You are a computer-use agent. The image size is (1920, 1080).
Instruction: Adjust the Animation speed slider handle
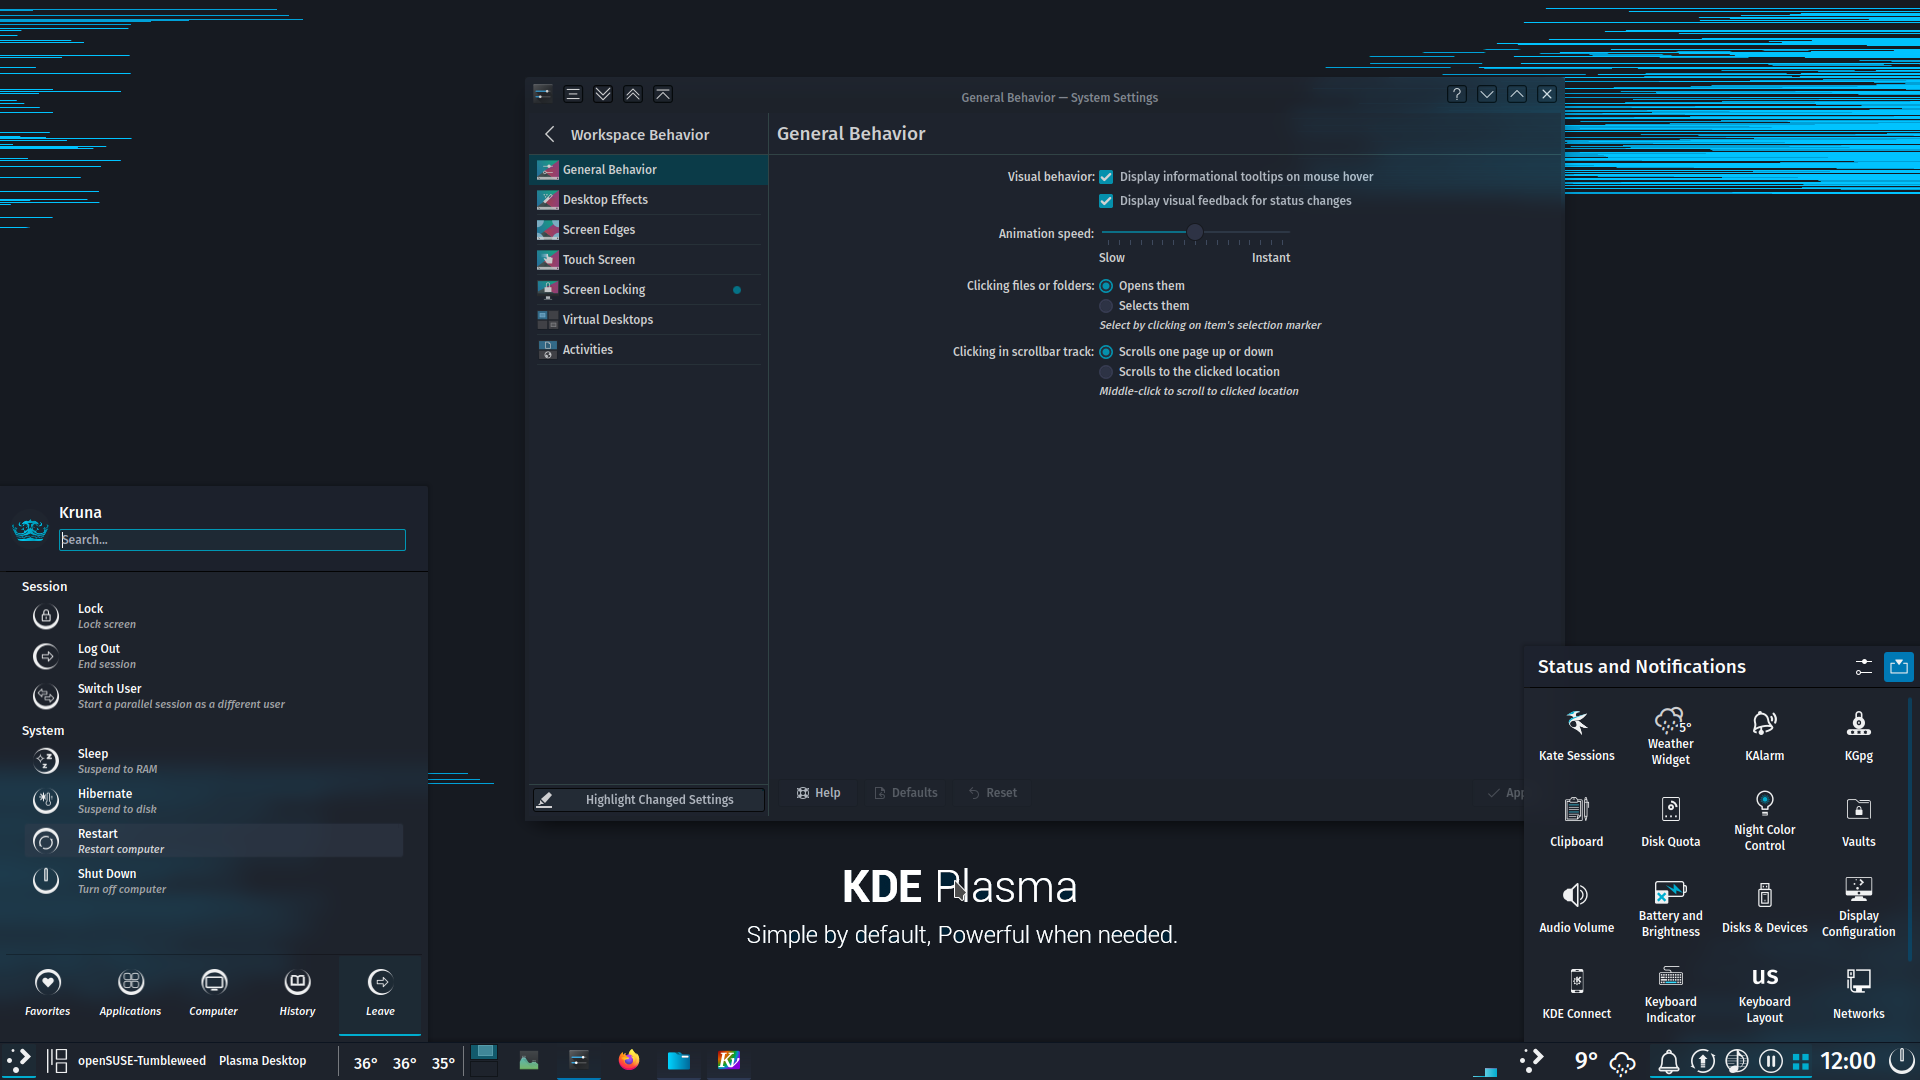click(1194, 232)
